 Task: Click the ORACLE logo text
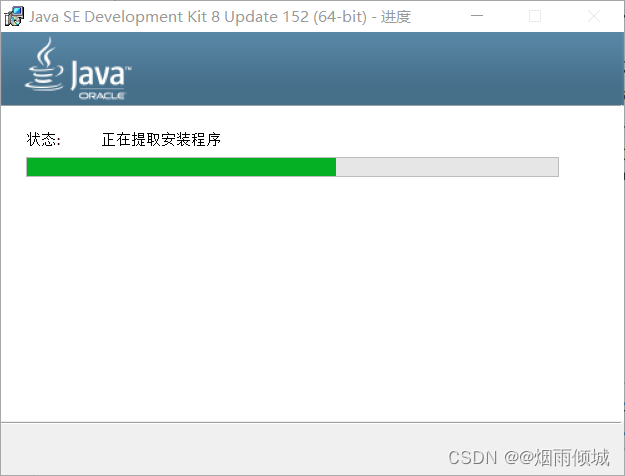pyautogui.click(x=102, y=96)
